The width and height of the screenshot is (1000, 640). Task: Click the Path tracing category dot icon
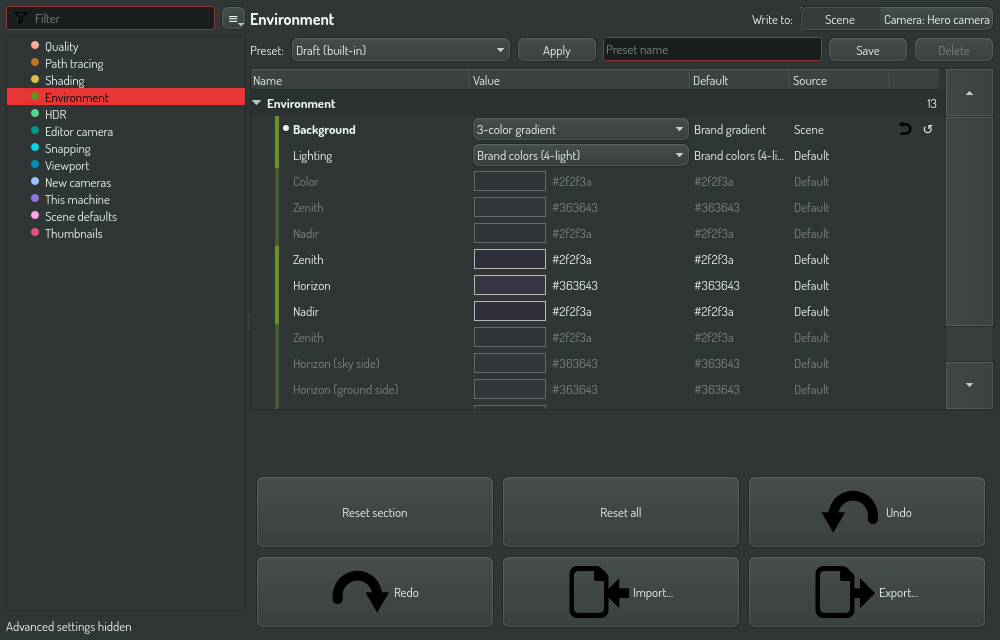[35, 62]
